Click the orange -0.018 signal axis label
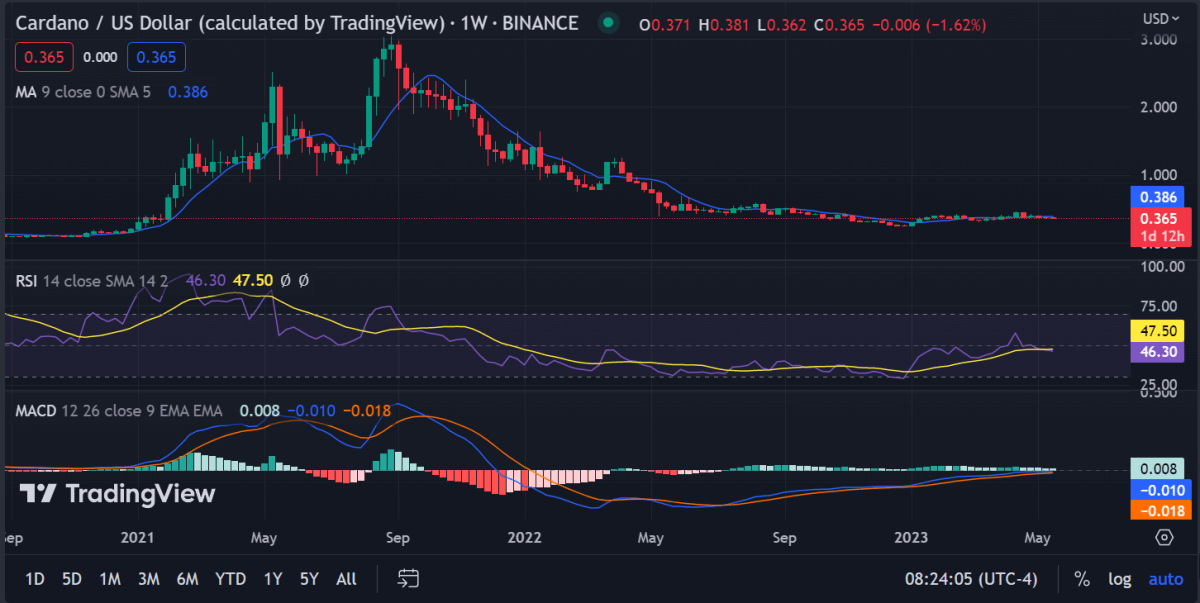 [1160, 510]
